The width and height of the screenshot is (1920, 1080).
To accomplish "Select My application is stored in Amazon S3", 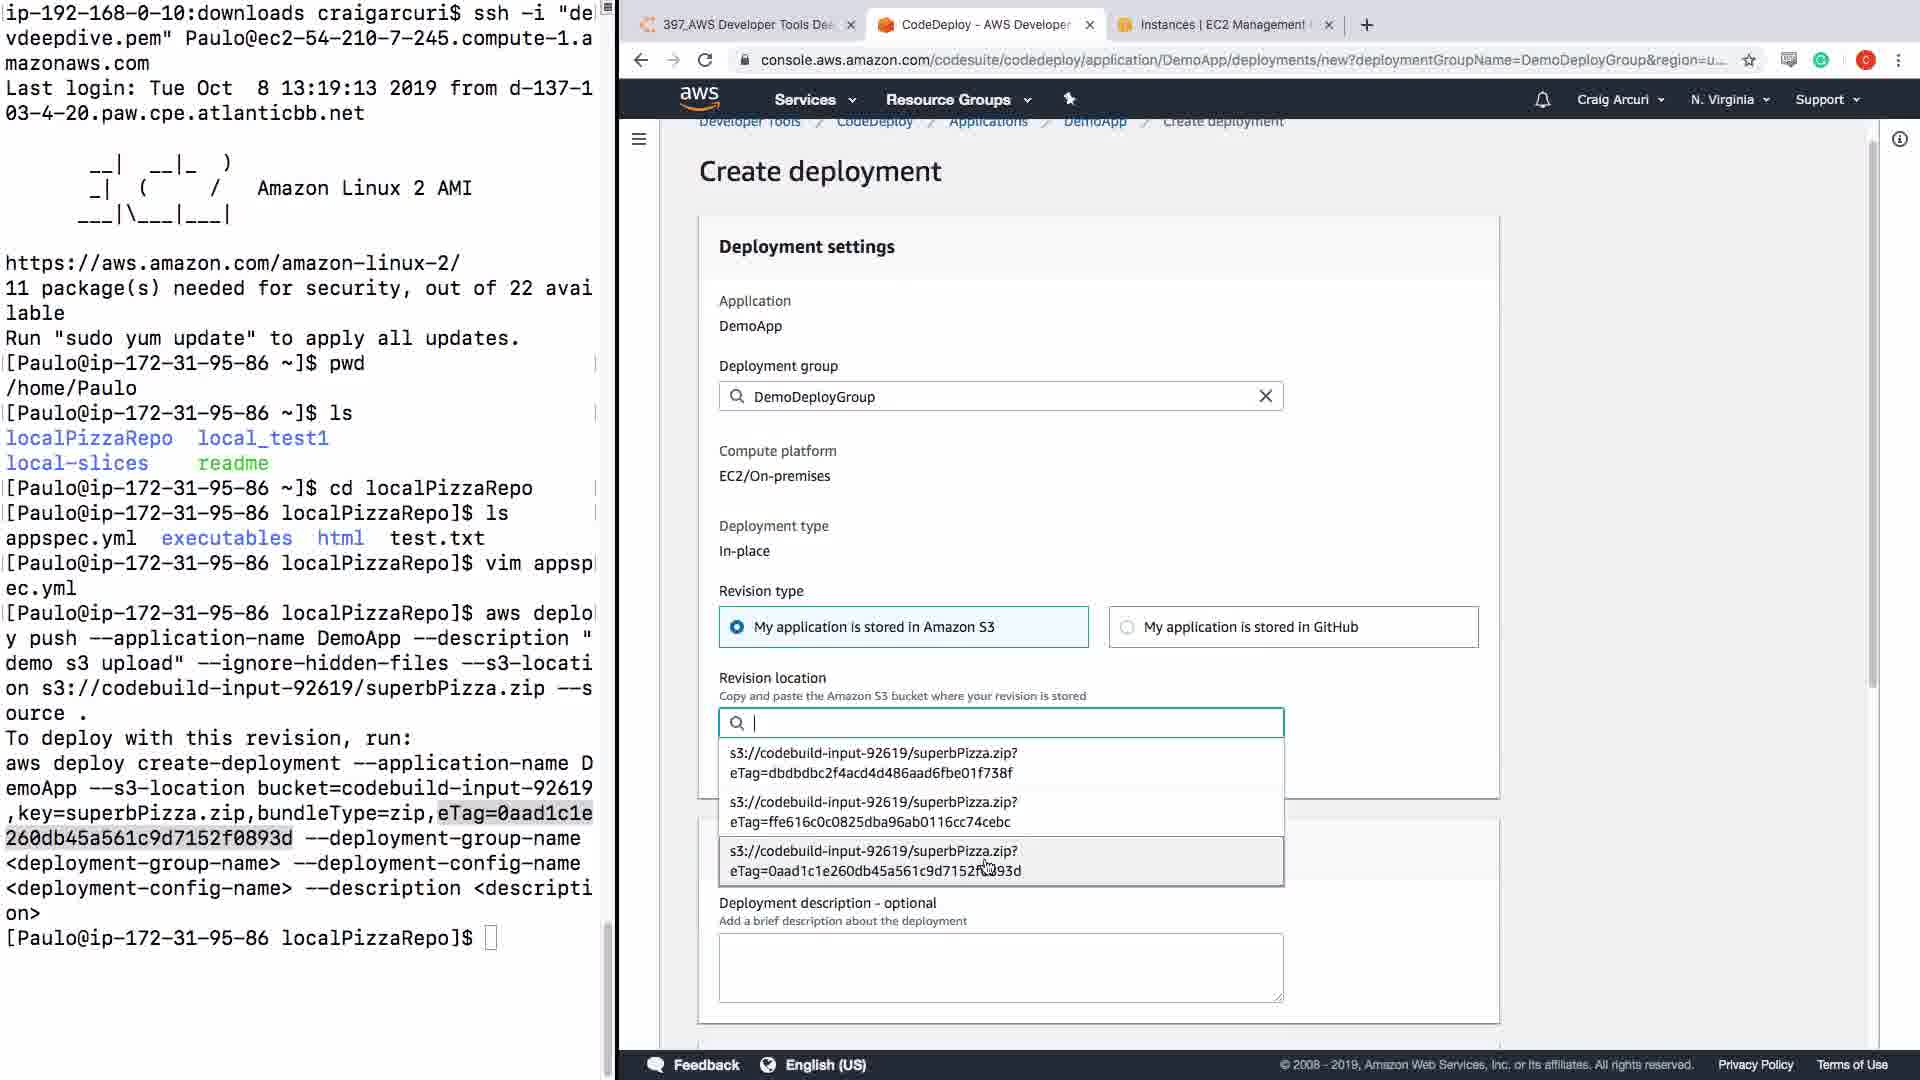I will (737, 627).
